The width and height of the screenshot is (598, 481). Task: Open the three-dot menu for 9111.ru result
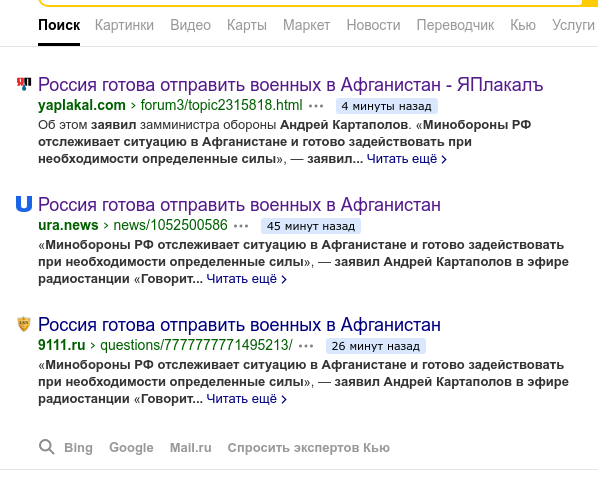[306, 346]
